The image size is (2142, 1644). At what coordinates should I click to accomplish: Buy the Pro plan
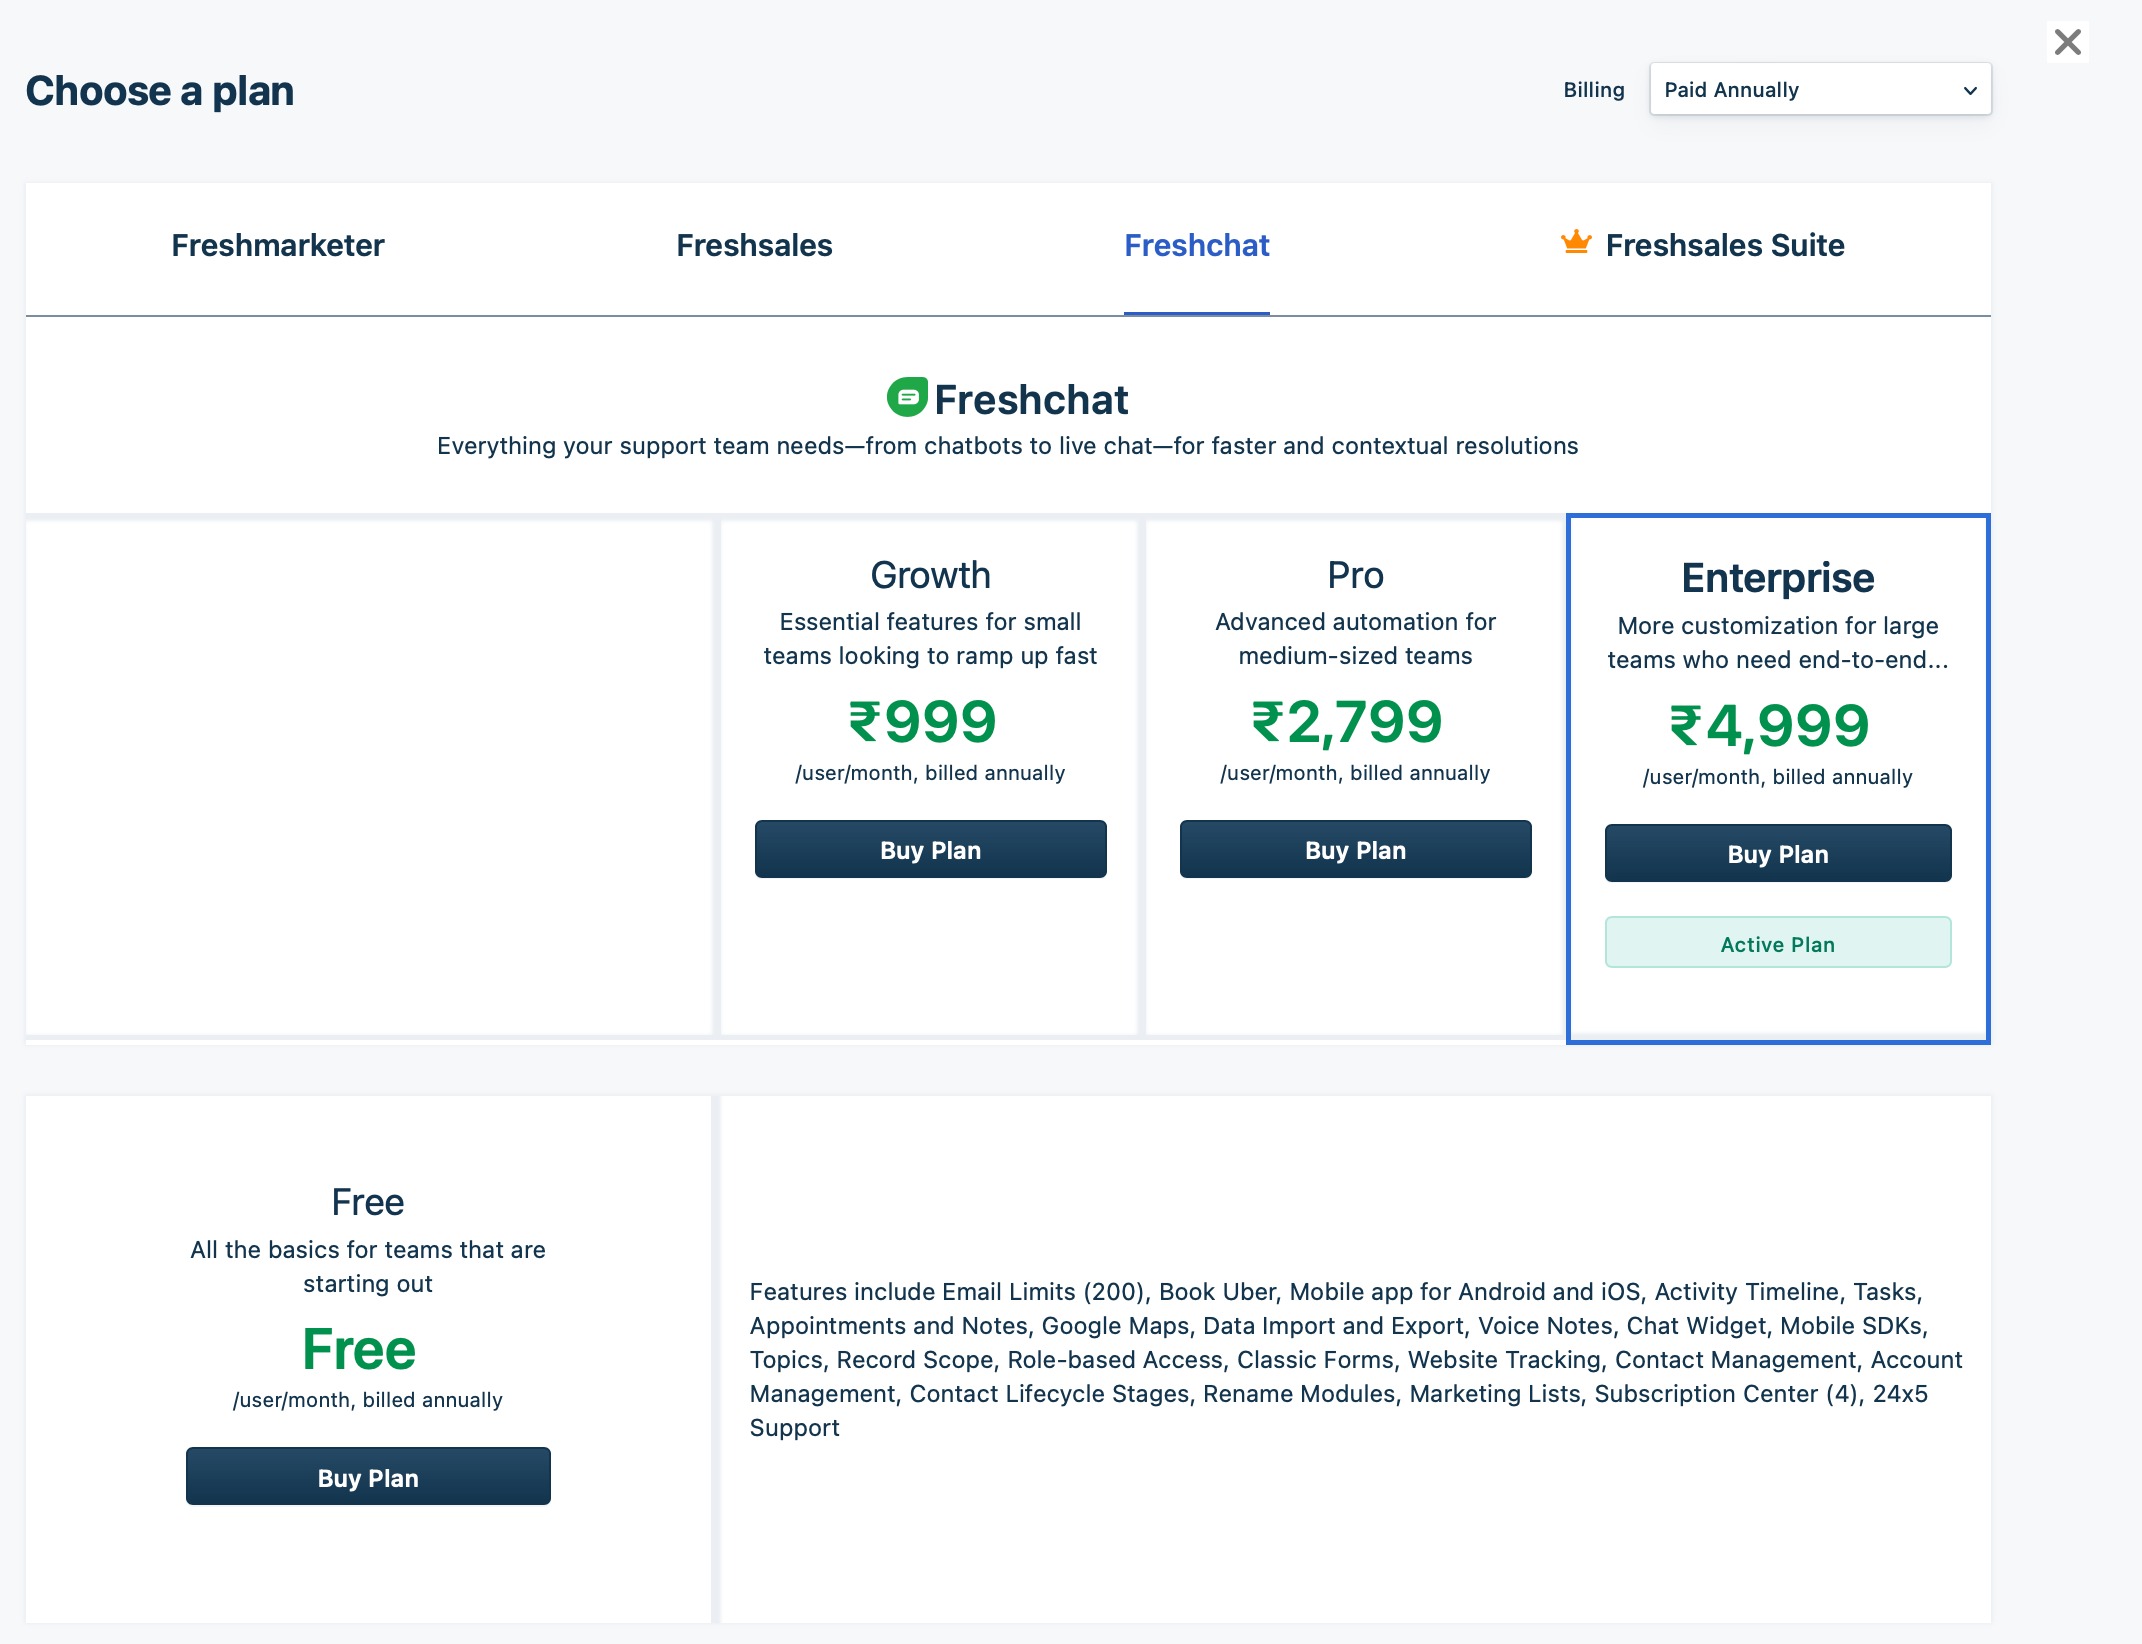tap(1355, 850)
